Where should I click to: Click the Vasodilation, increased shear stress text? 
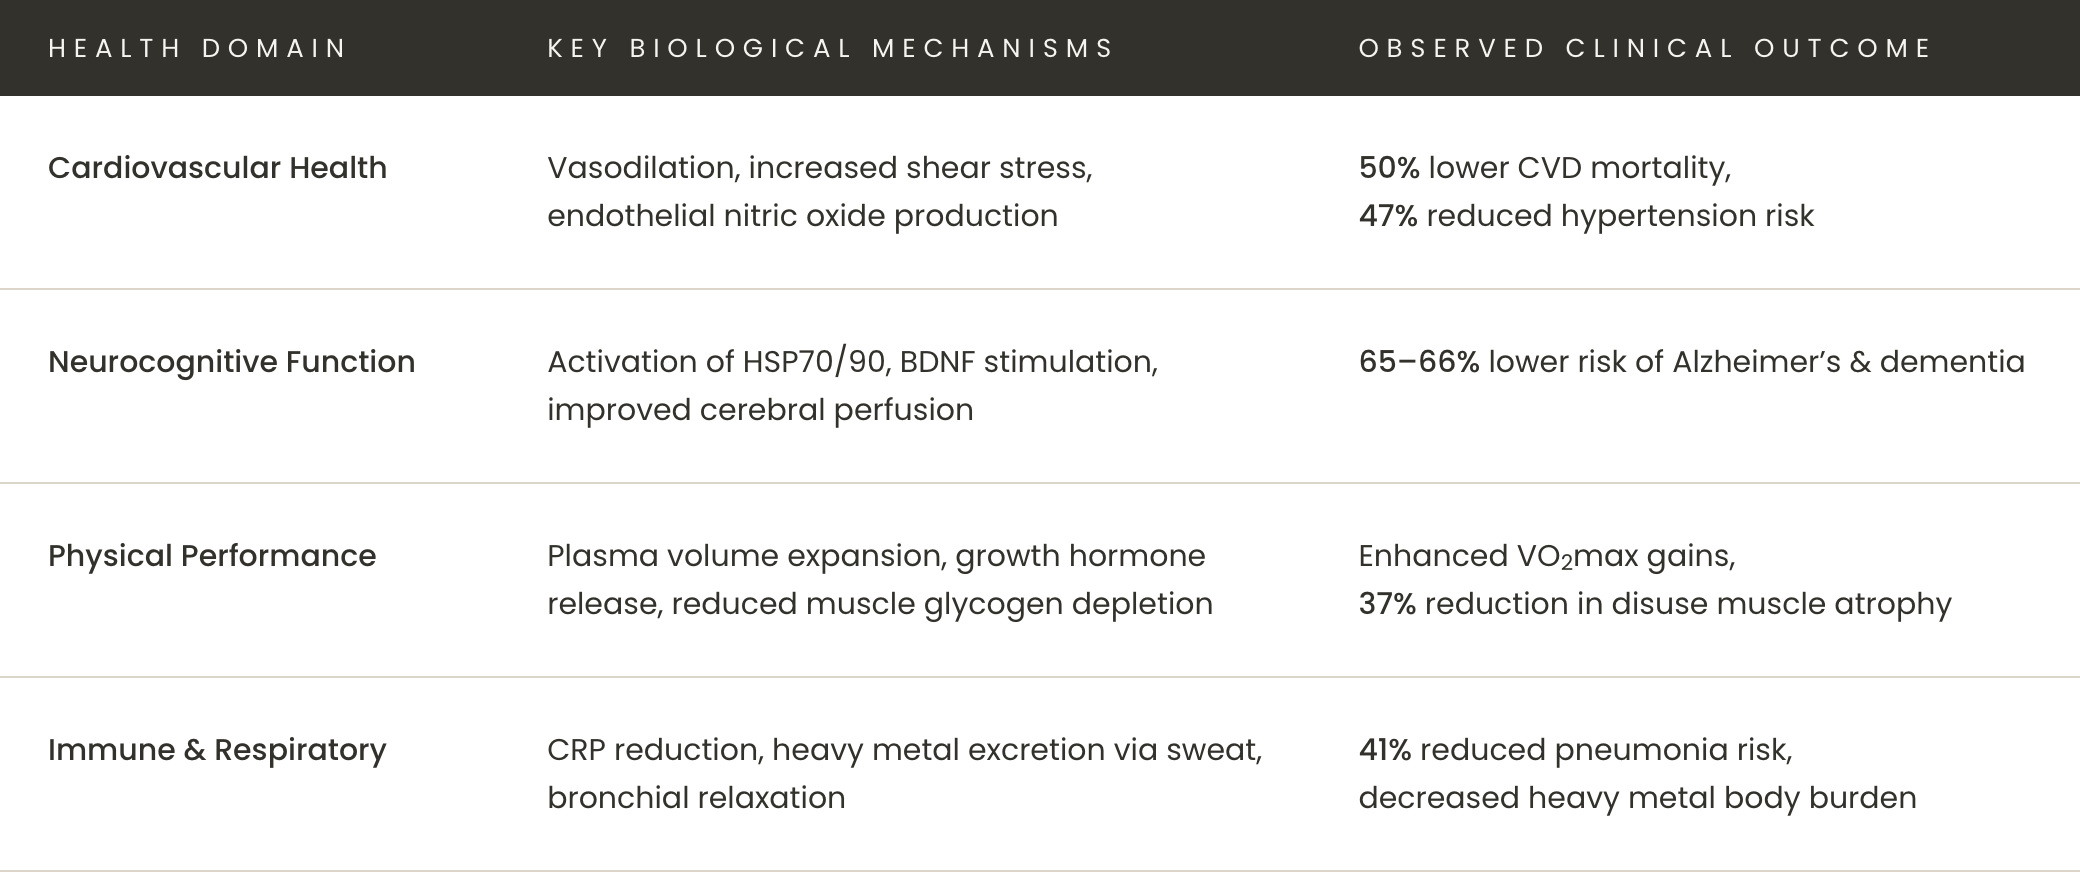pyautogui.click(x=820, y=168)
